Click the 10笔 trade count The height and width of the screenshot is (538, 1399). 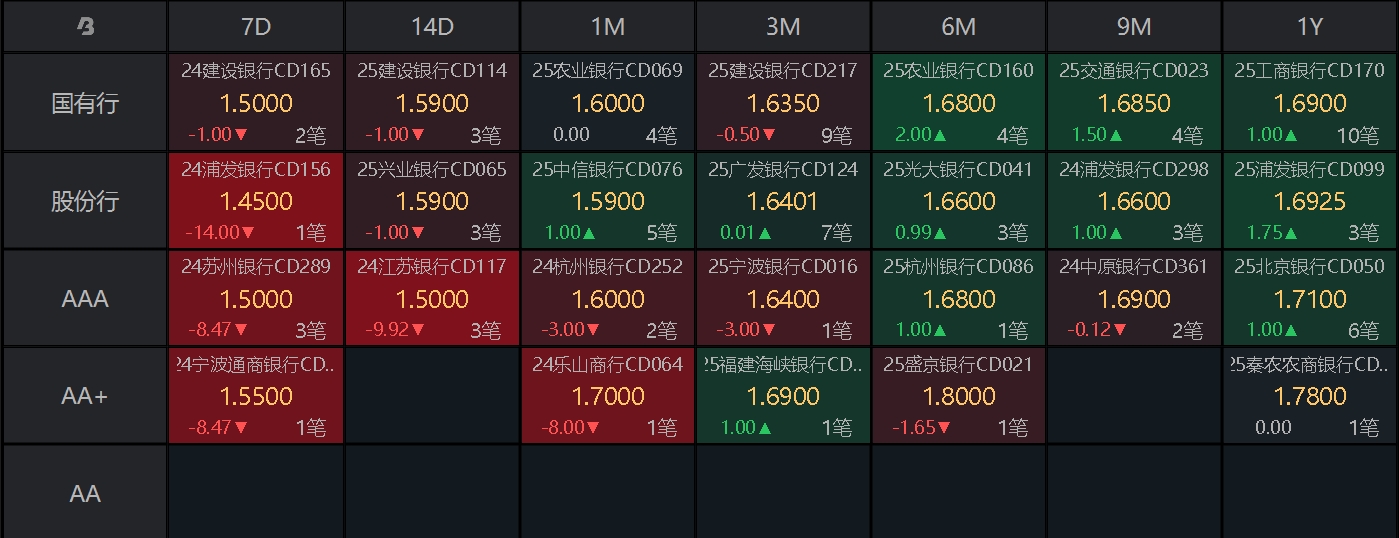1358,135
